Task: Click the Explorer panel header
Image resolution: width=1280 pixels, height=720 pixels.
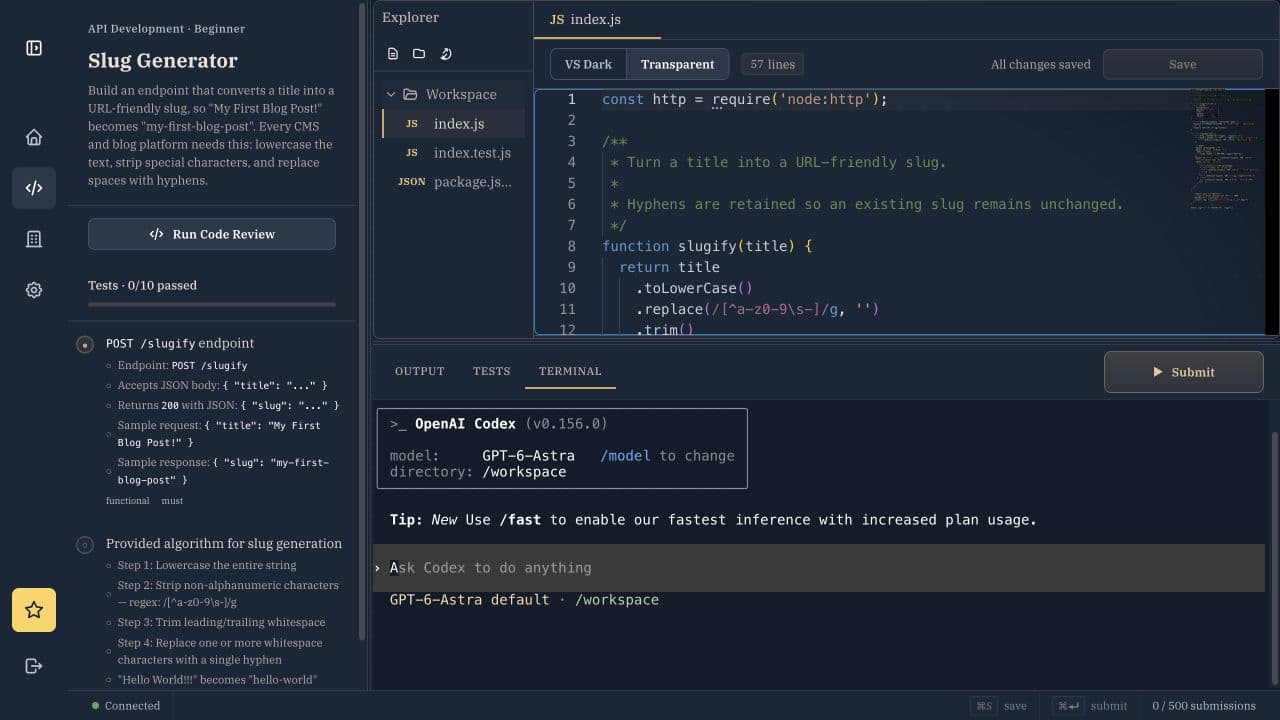Action: (x=410, y=17)
